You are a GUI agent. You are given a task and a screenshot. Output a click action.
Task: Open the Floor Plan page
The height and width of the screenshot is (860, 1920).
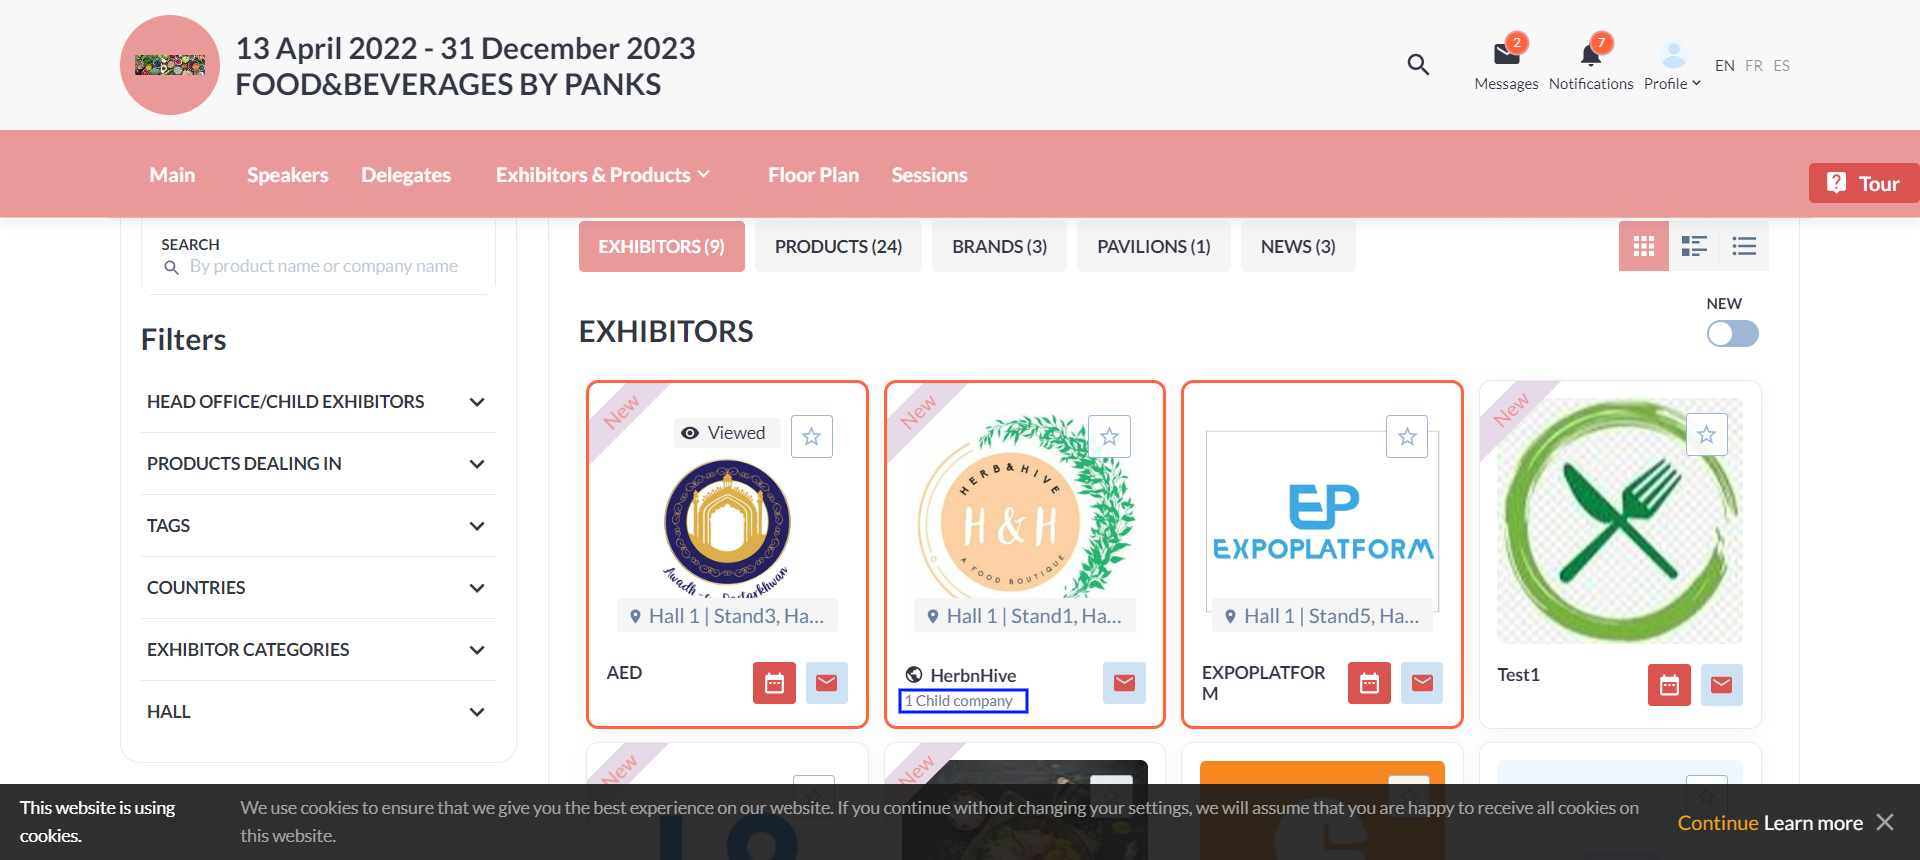click(813, 175)
